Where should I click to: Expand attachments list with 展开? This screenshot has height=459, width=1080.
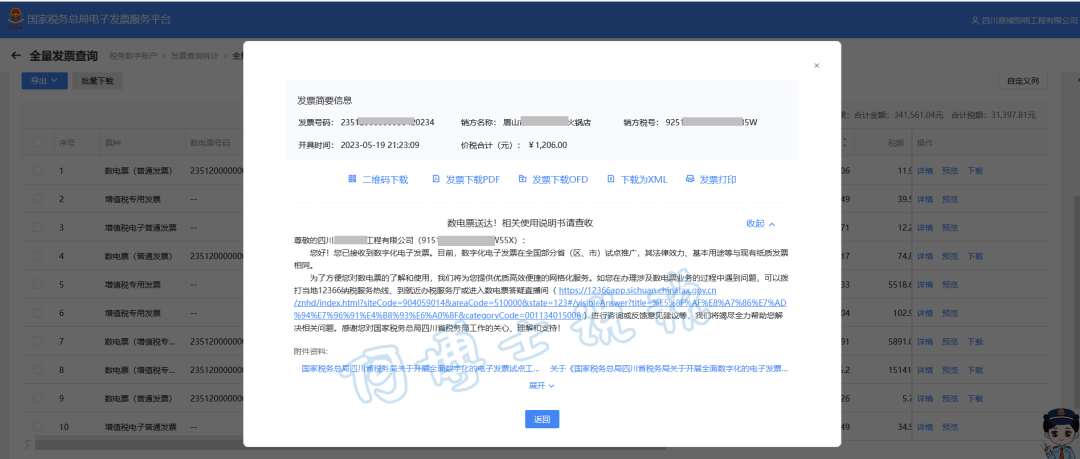point(541,385)
